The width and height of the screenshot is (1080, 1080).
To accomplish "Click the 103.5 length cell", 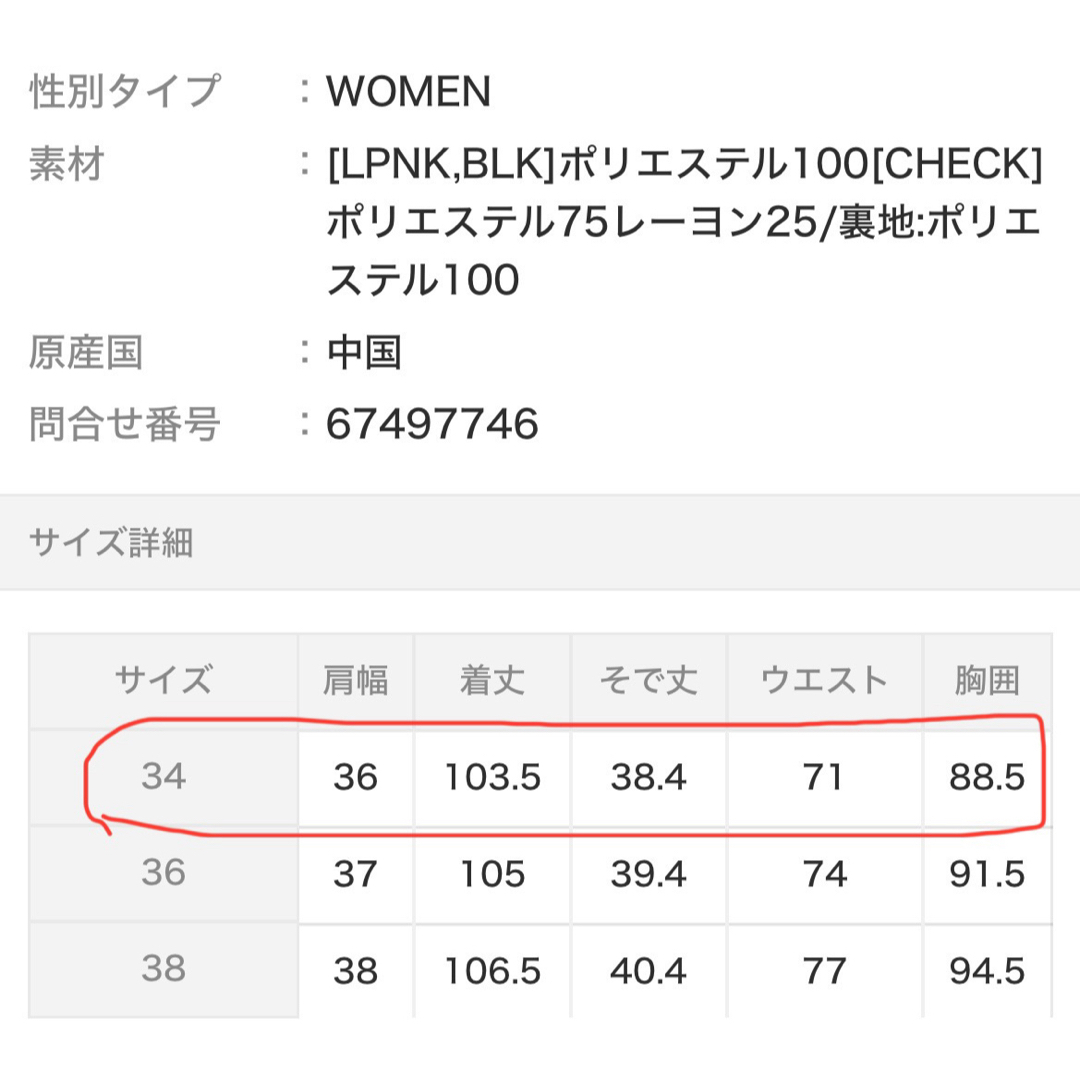I will coord(492,777).
